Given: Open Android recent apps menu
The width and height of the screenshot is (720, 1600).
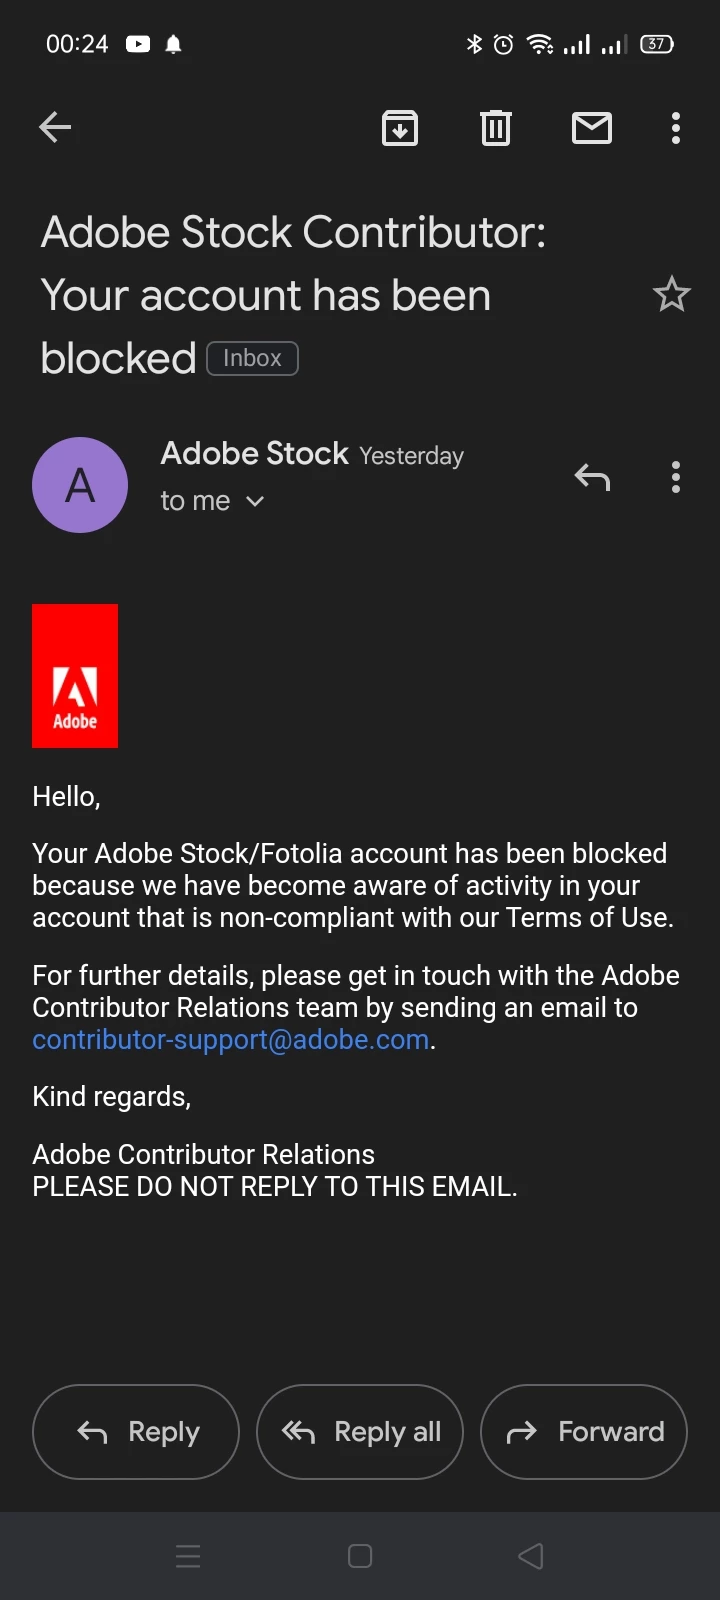Looking at the screenshot, I should click(x=188, y=1556).
